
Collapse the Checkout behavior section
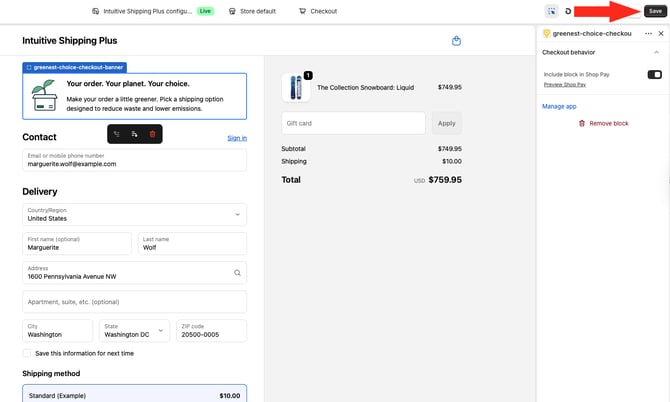[656, 52]
